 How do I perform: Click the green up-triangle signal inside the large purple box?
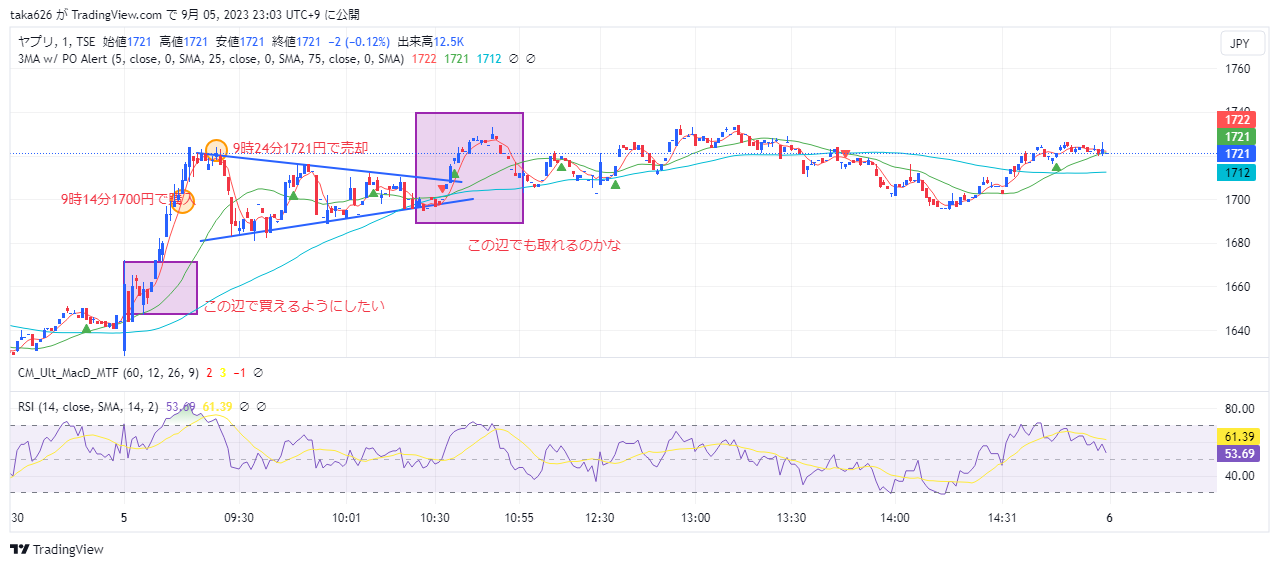454,174
